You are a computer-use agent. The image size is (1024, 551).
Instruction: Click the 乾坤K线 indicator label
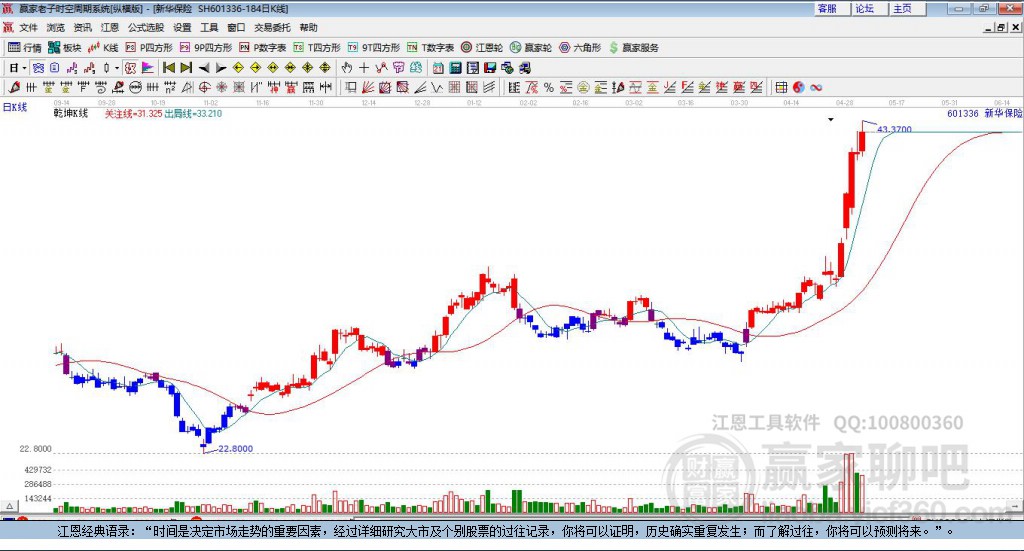pos(71,113)
